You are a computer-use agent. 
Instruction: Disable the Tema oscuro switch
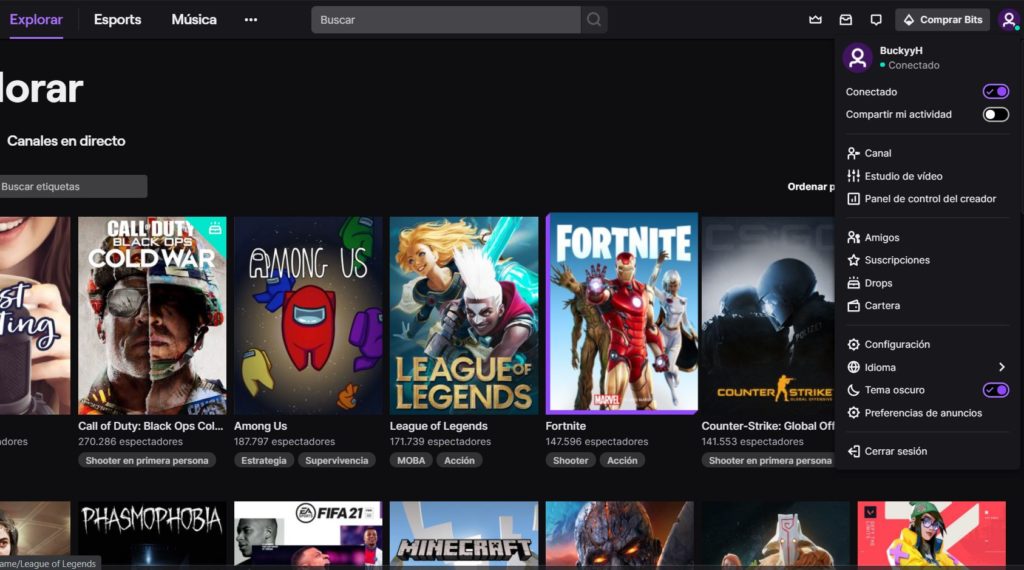click(996, 390)
